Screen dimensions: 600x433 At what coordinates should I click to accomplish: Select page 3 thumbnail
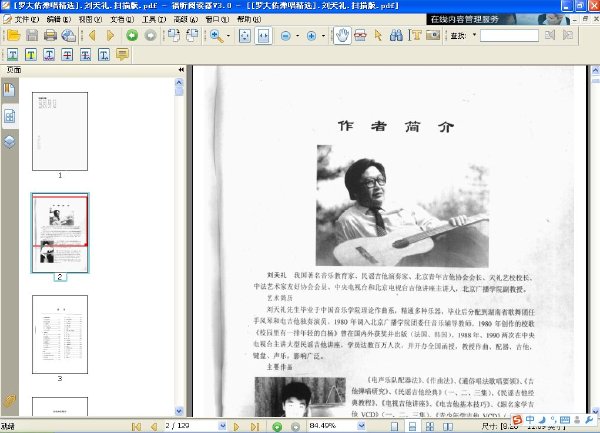(60, 334)
